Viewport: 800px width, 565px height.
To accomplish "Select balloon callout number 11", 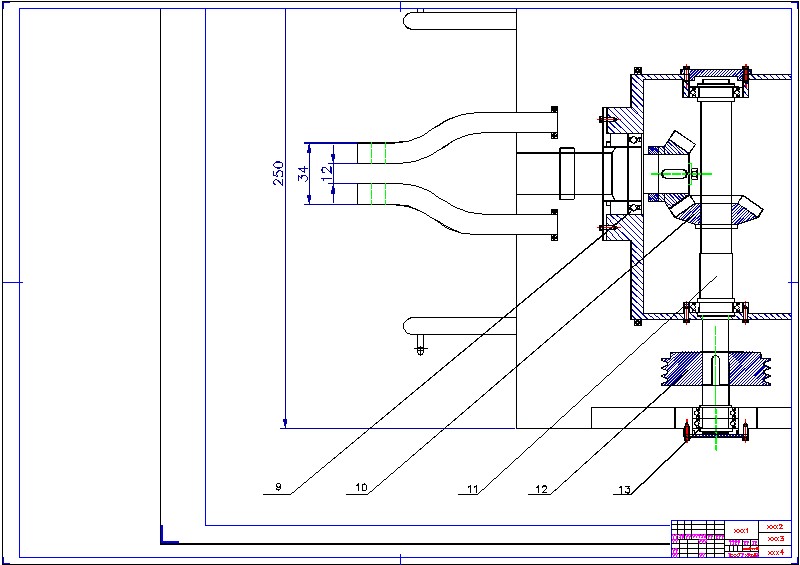I will click(x=473, y=489).
